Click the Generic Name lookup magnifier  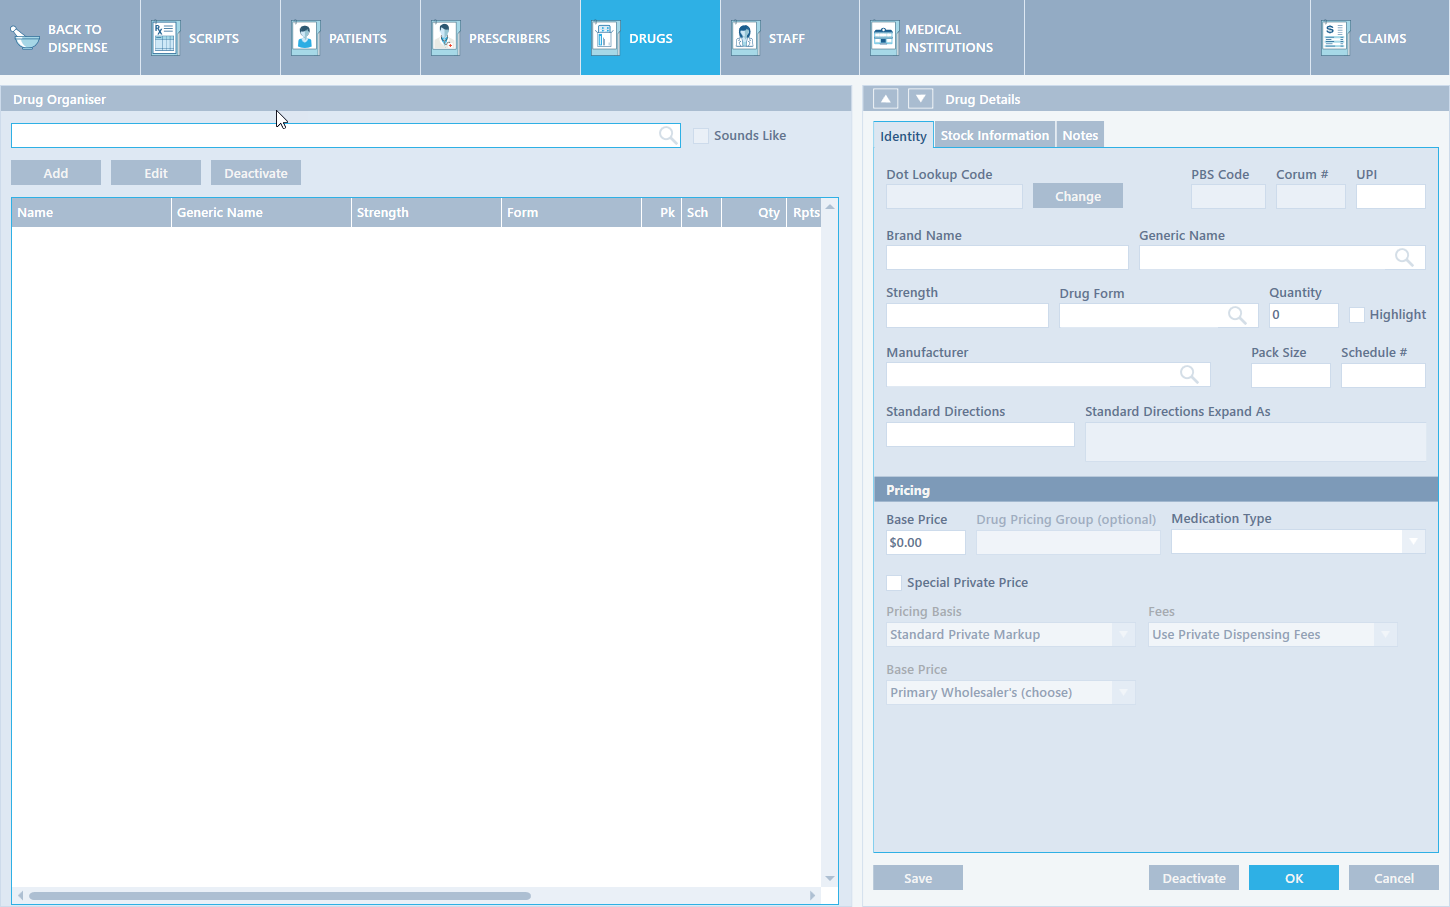click(1404, 258)
